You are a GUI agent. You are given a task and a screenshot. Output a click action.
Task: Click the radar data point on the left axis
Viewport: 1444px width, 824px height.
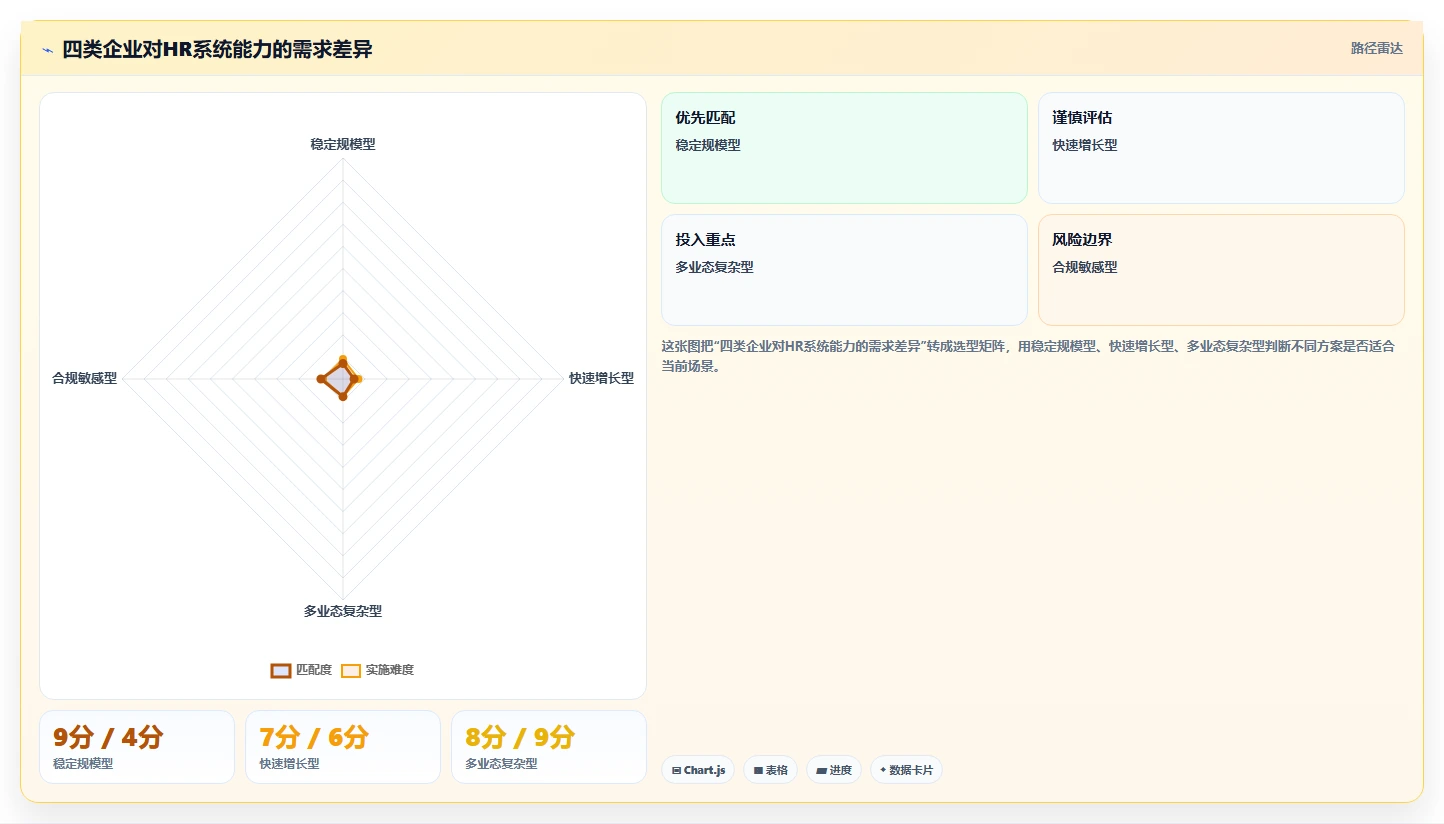point(321,379)
